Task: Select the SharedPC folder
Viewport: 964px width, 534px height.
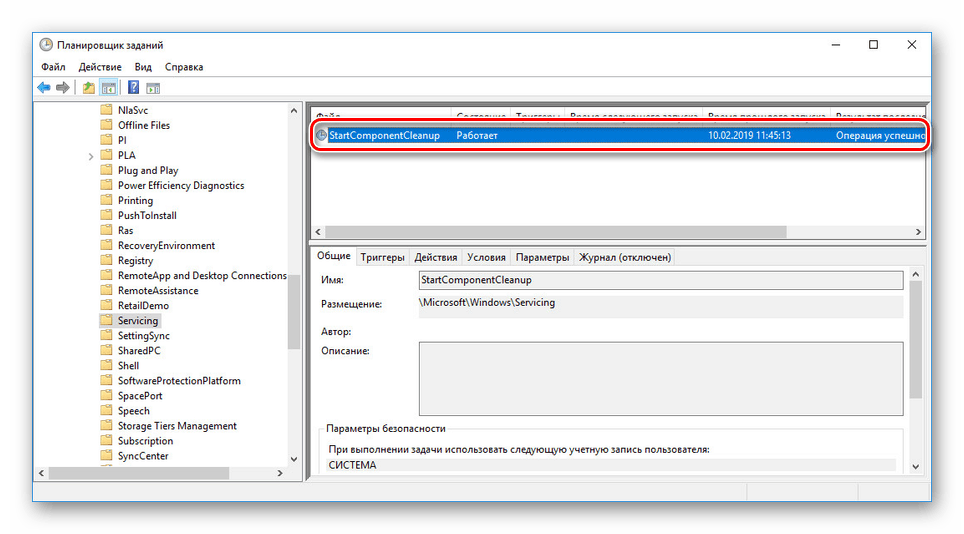Action: (139, 351)
